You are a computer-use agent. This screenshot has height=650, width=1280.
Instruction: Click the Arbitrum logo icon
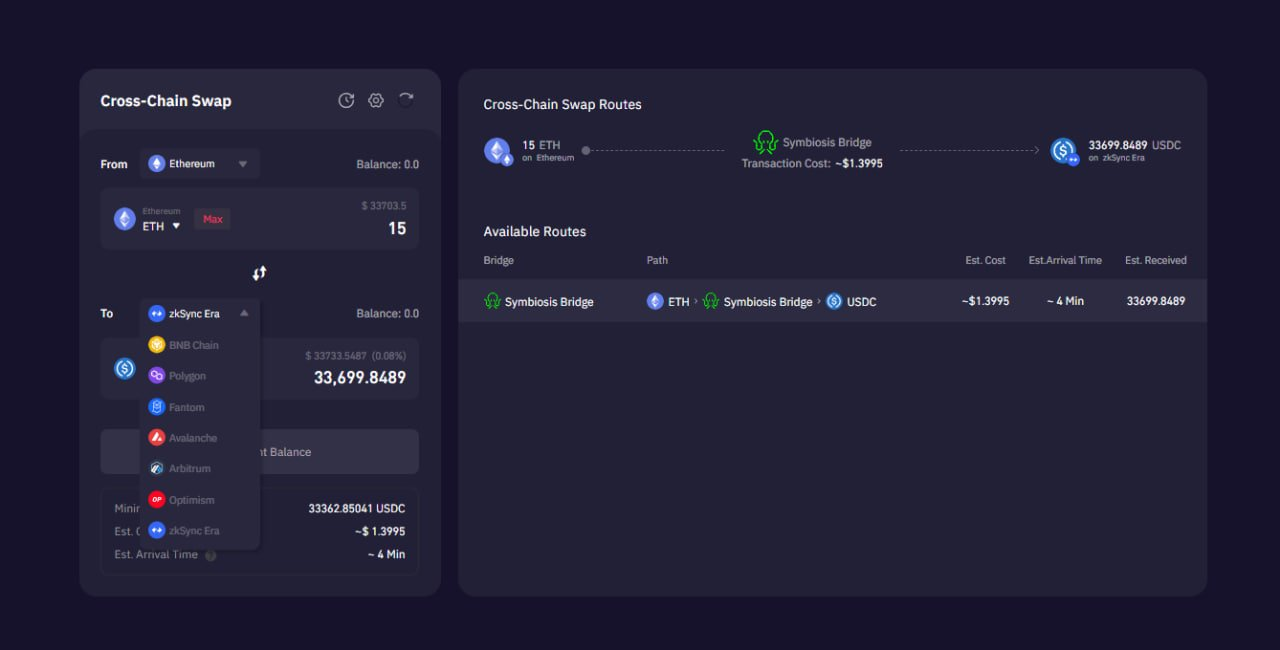[x=157, y=469]
